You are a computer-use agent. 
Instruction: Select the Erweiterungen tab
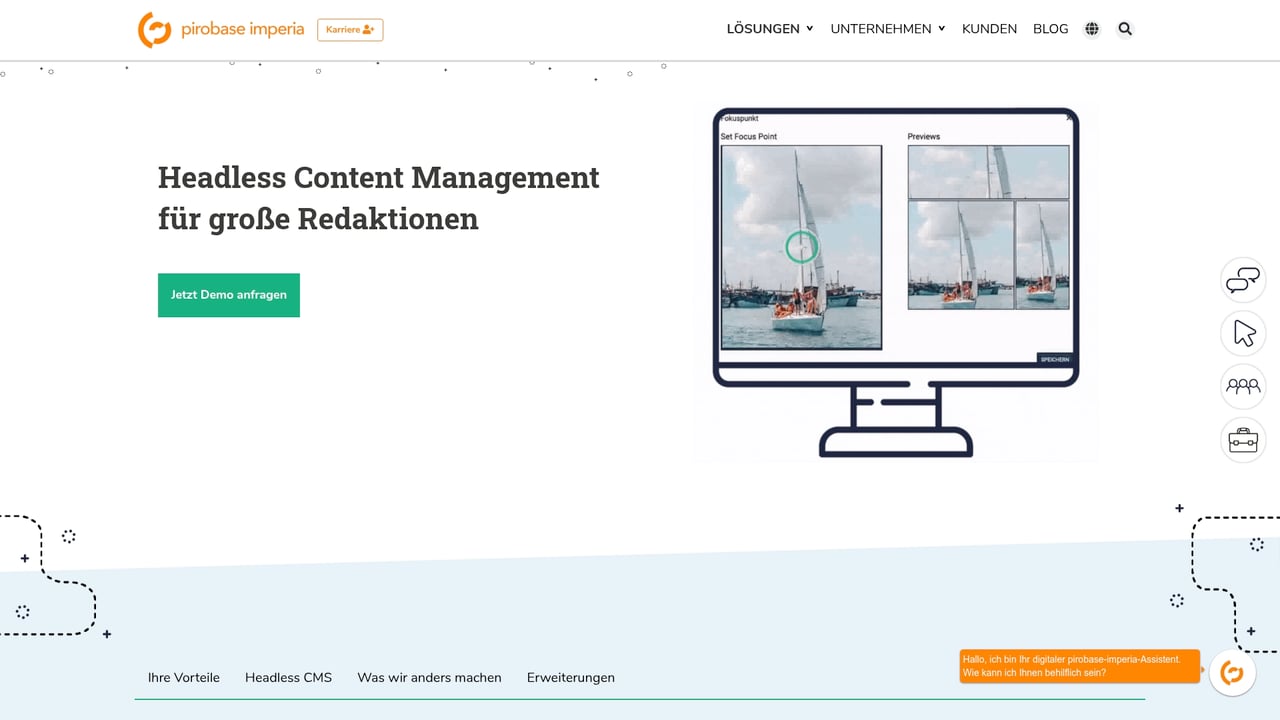570,677
